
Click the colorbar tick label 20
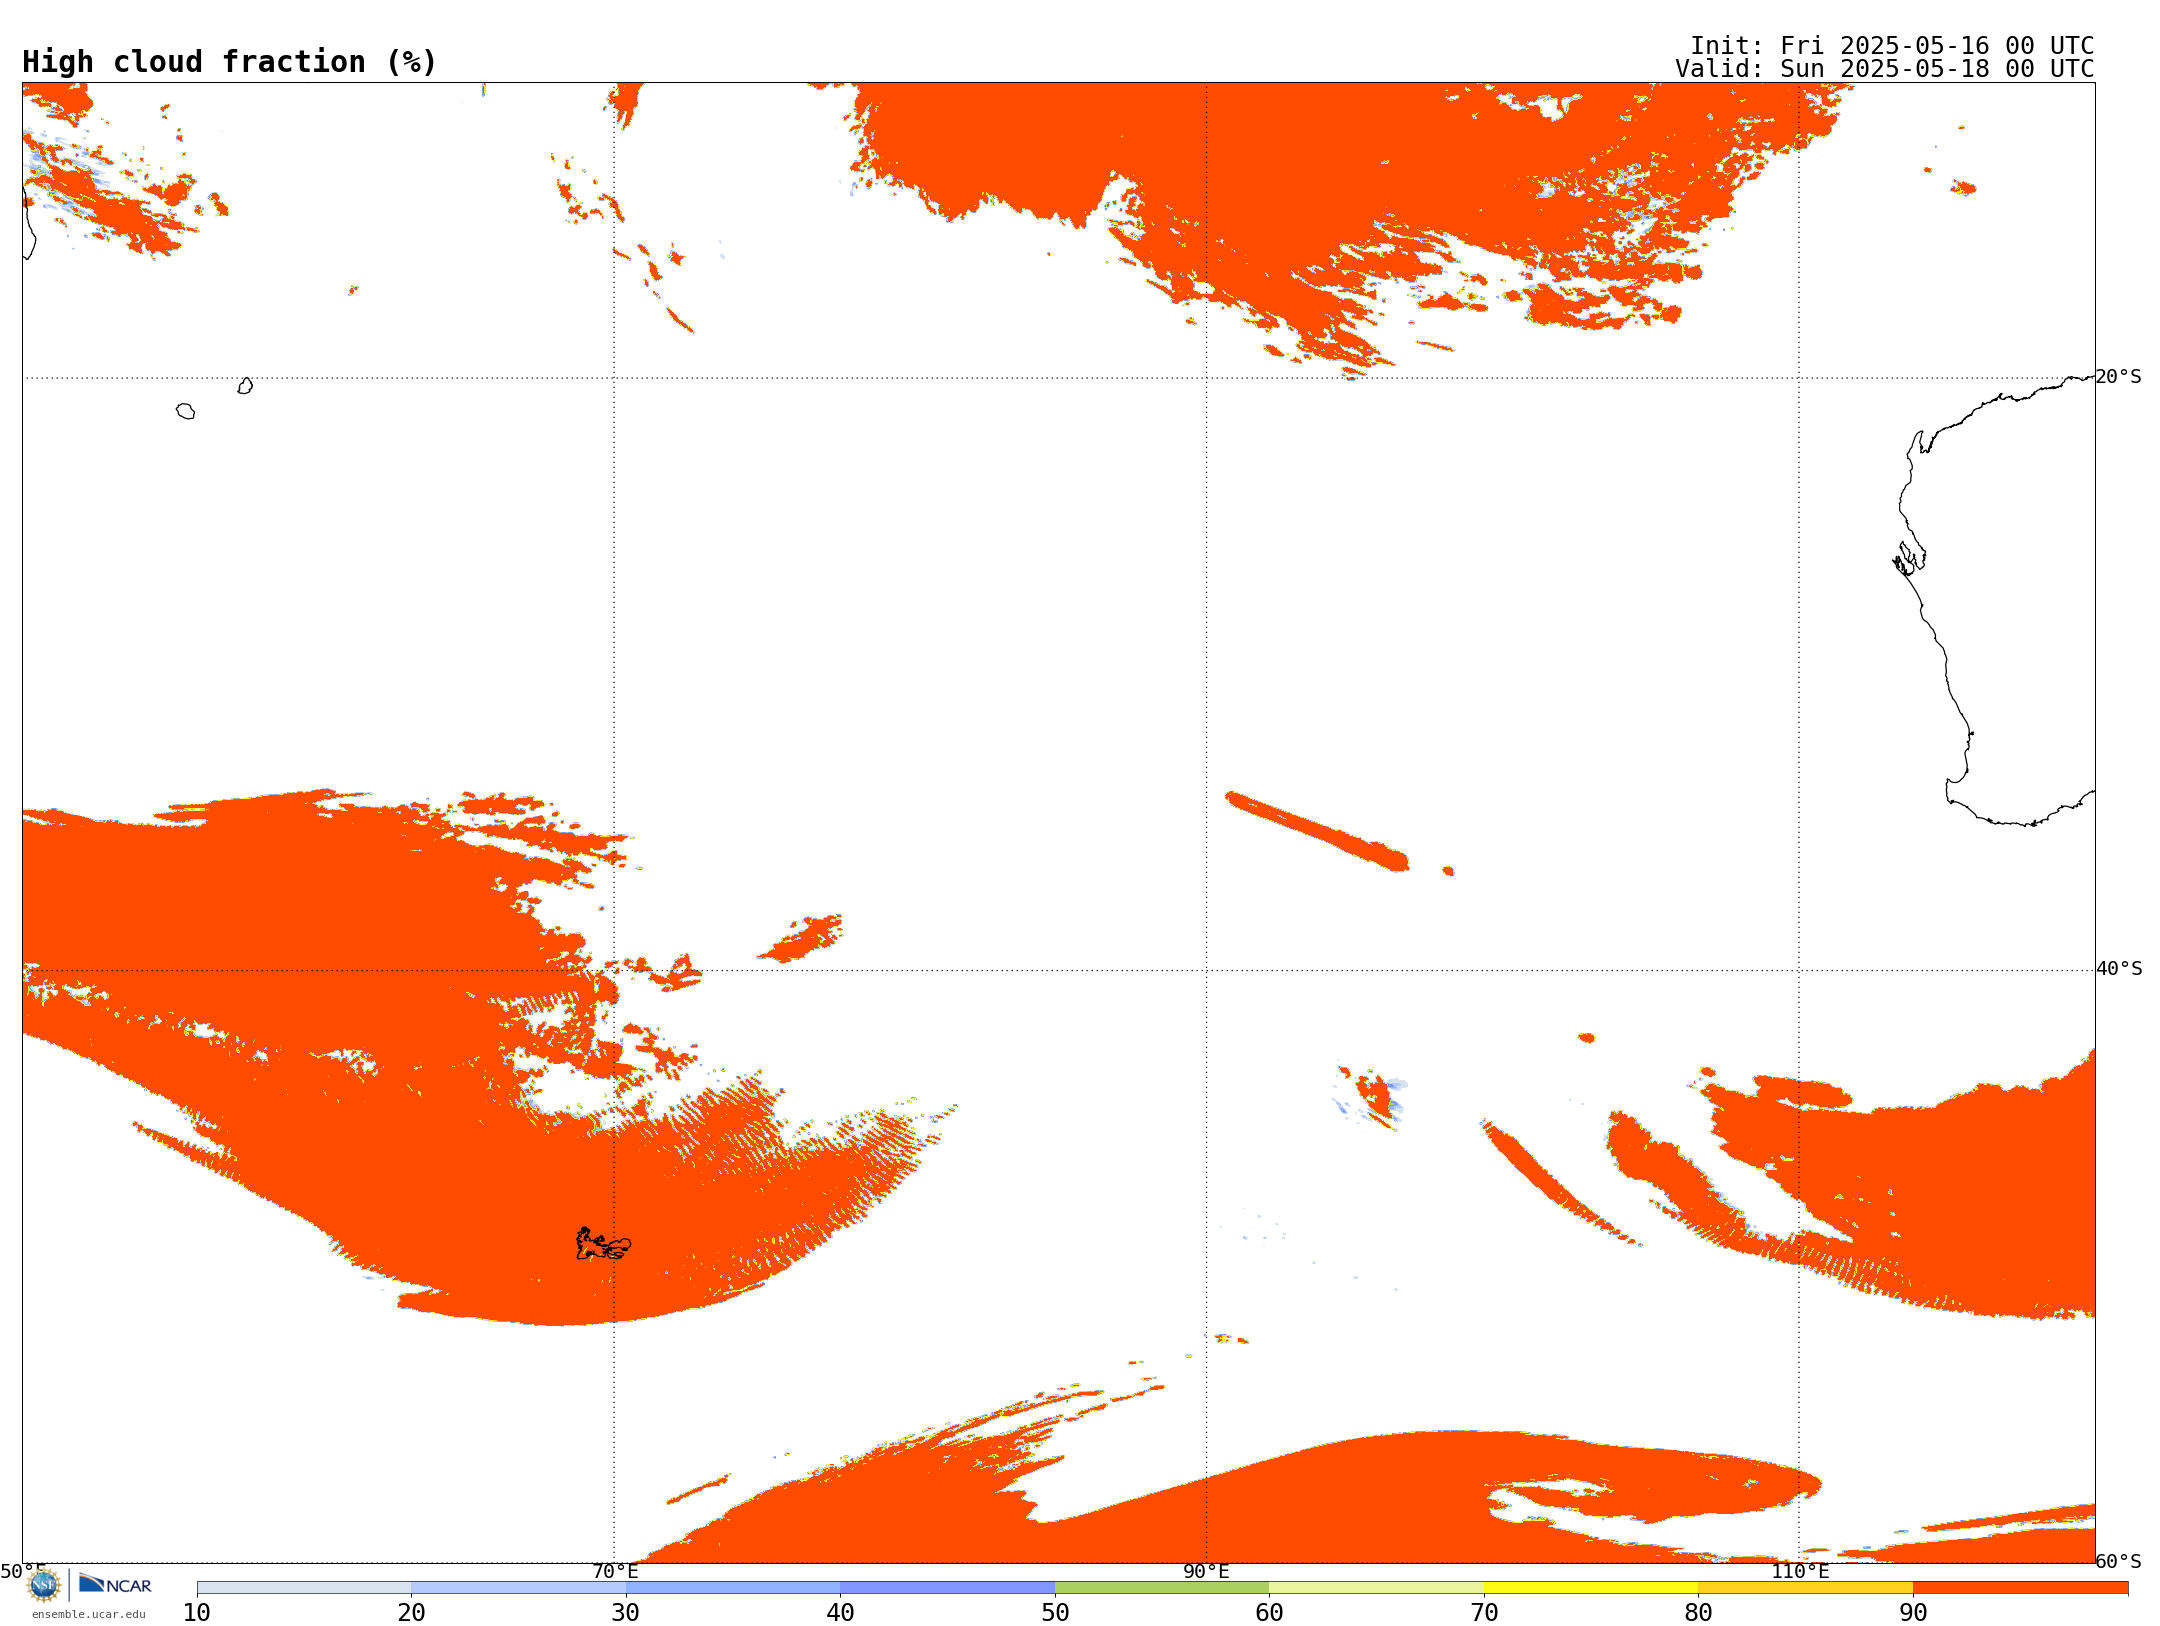click(x=411, y=1612)
